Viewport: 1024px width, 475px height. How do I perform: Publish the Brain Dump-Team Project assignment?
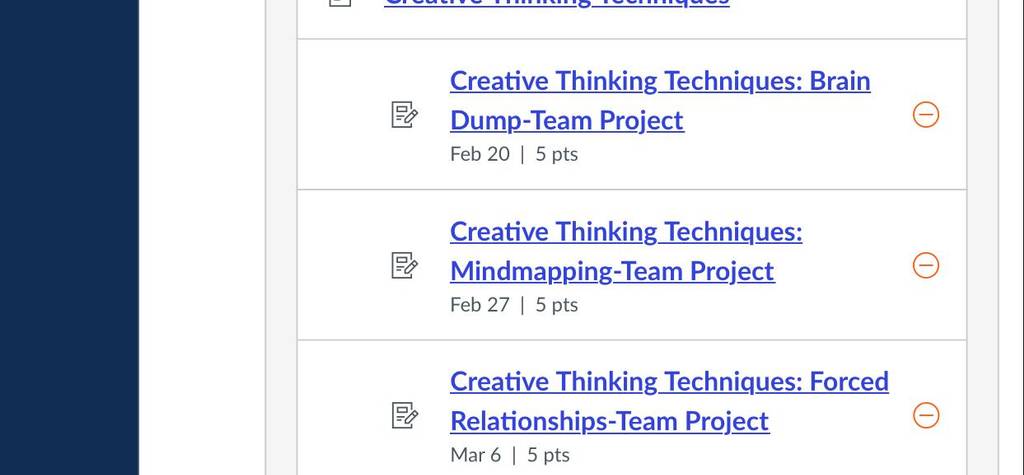(925, 115)
